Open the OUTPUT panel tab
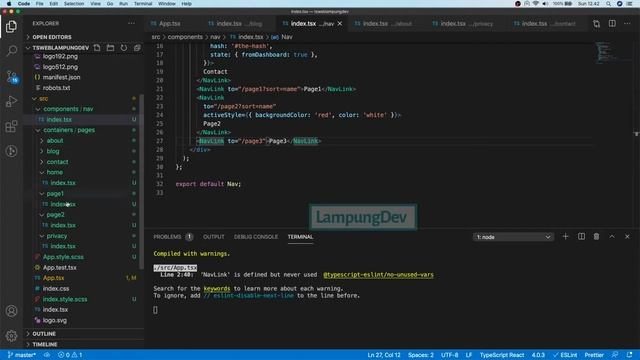 [213, 237]
